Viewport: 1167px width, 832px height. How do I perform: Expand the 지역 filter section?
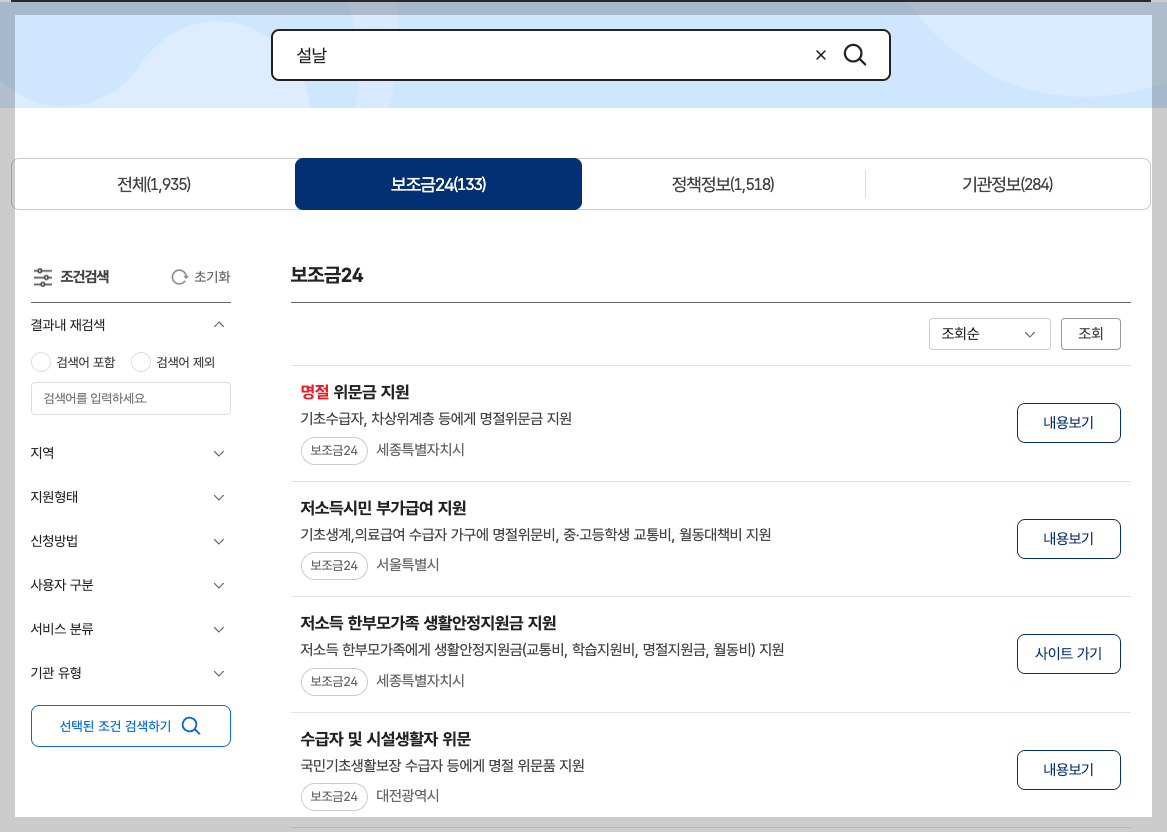[218, 453]
